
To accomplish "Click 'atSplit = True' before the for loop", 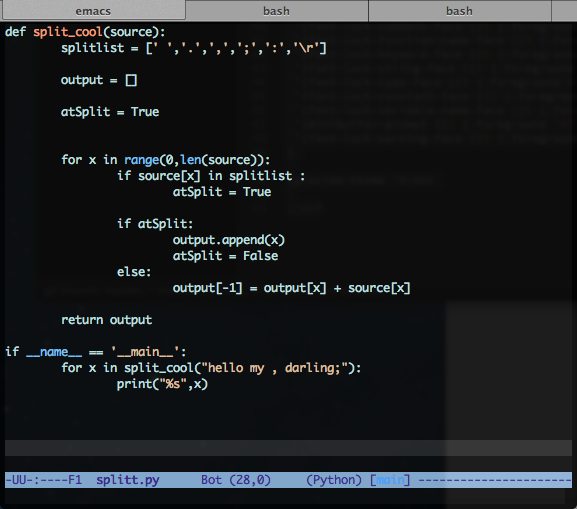I will [x=110, y=112].
